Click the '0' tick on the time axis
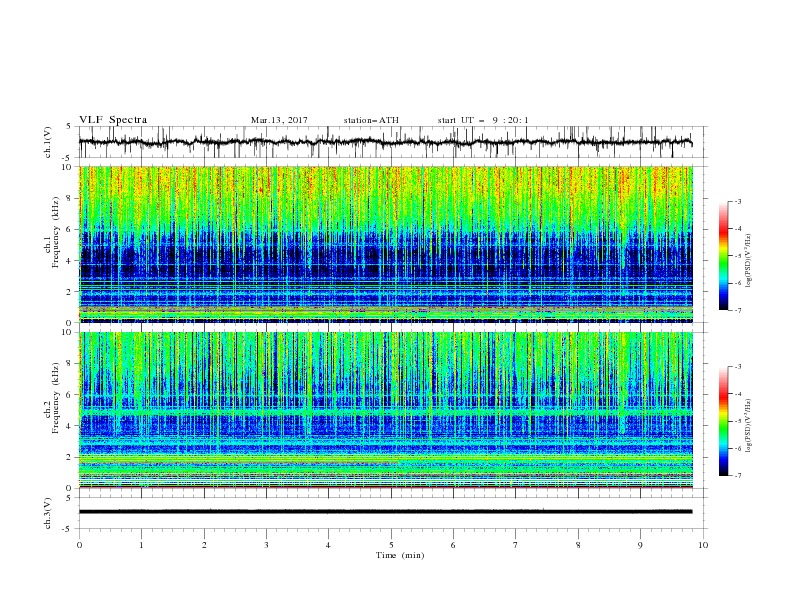This screenshot has height=612, width=792. (x=79, y=545)
